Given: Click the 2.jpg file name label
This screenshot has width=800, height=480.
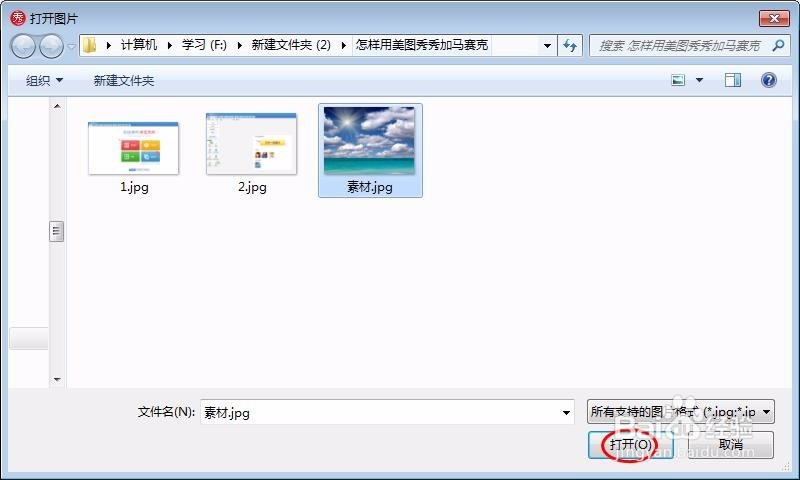Looking at the screenshot, I should coord(252,187).
